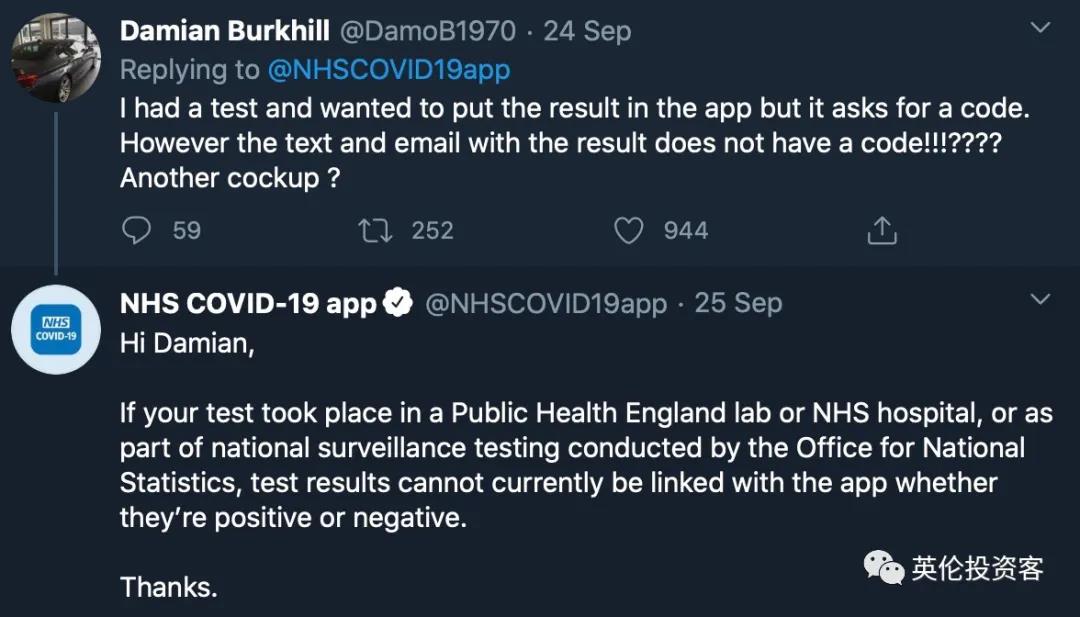
Task: Click the WeChat logo watermark
Action: (884, 568)
